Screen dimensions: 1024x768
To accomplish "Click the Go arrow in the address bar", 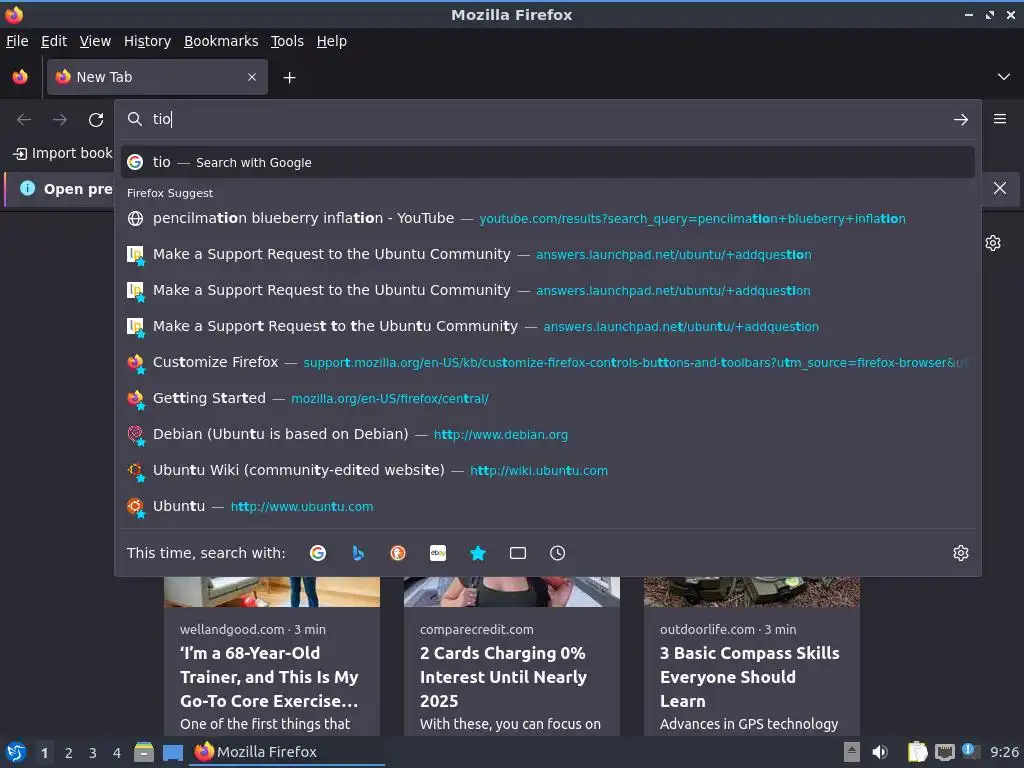I will [x=961, y=120].
